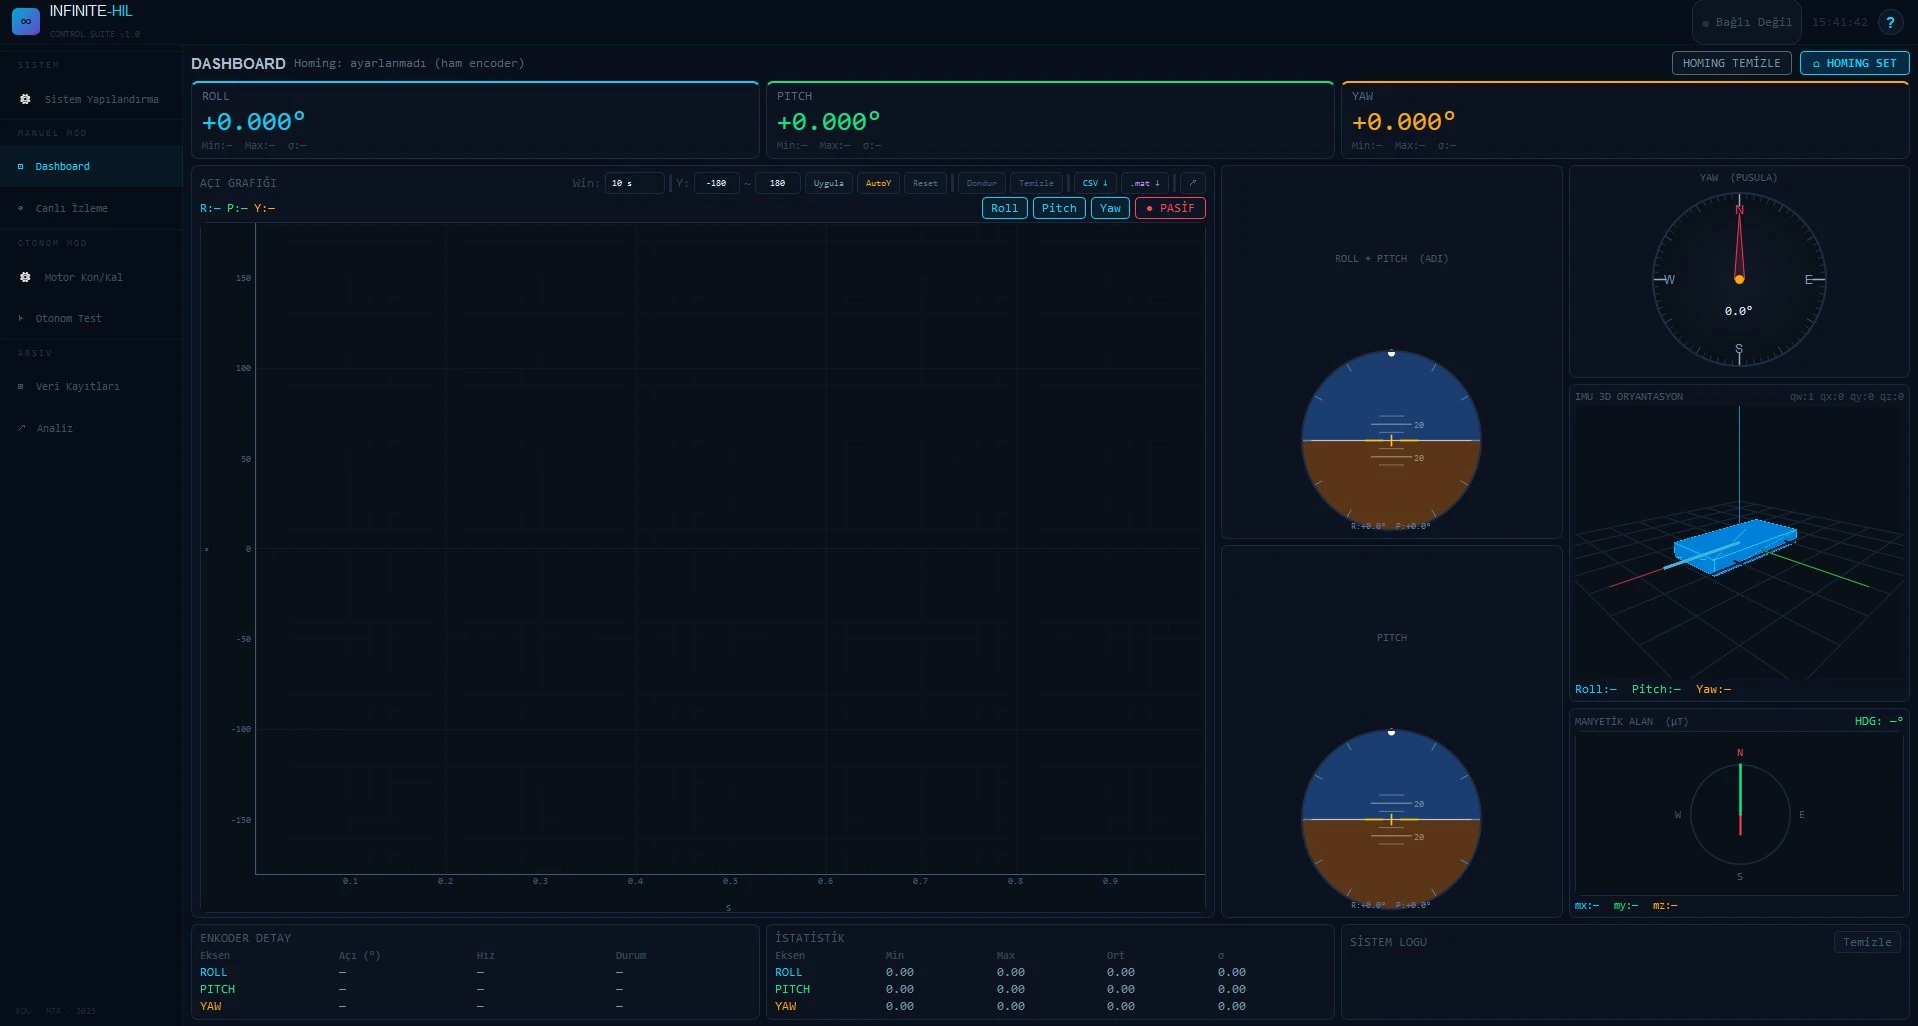Screen dimensions: 1918x1026
Task: Click the Motor Kon/Kal gear icon
Action: 25,277
